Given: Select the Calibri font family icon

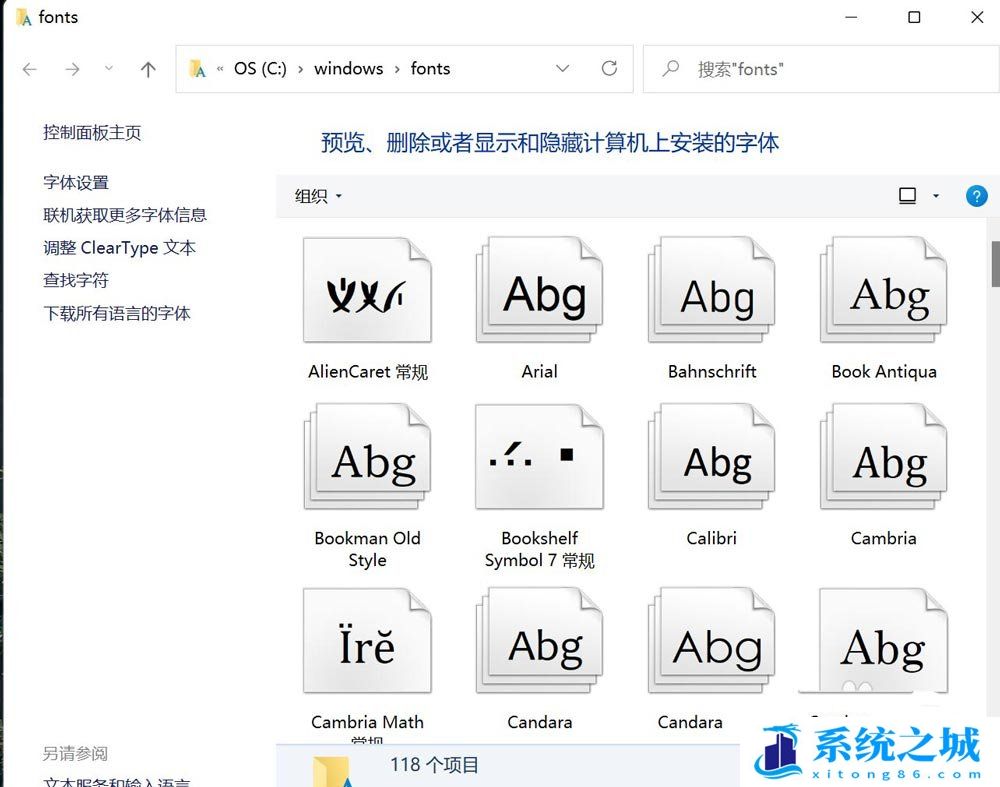Looking at the screenshot, I should 712,458.
